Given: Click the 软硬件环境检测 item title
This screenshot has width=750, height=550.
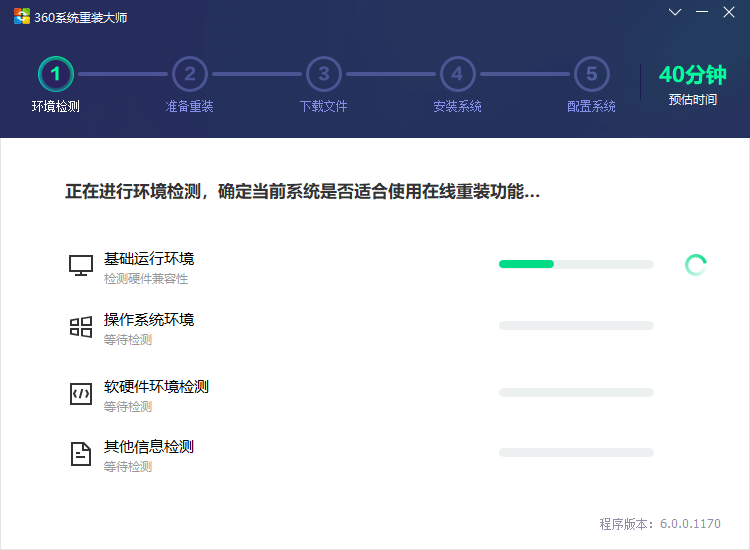Looking at the screenshot, I should pos(156,386).
